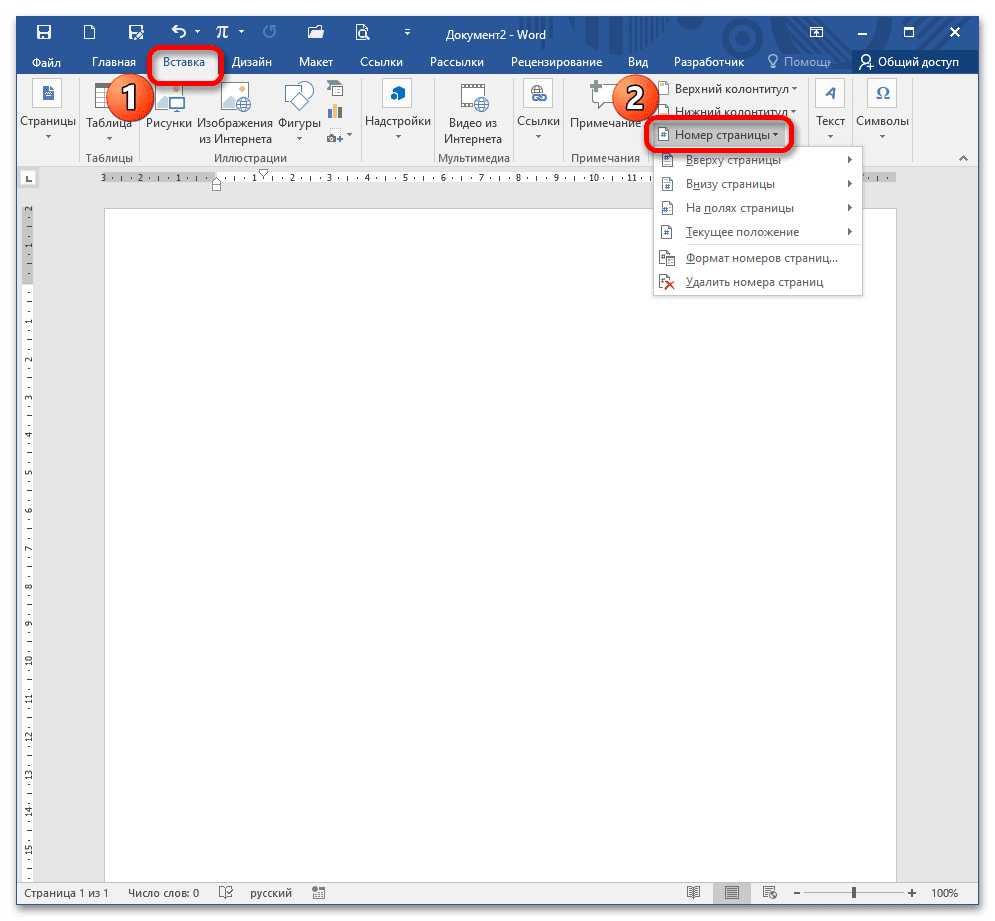Select Remove Page Numbers (Удалить номера страниц)
Image resolution: width=995 pixels, height=921 pixels.
tap(758, 282)
